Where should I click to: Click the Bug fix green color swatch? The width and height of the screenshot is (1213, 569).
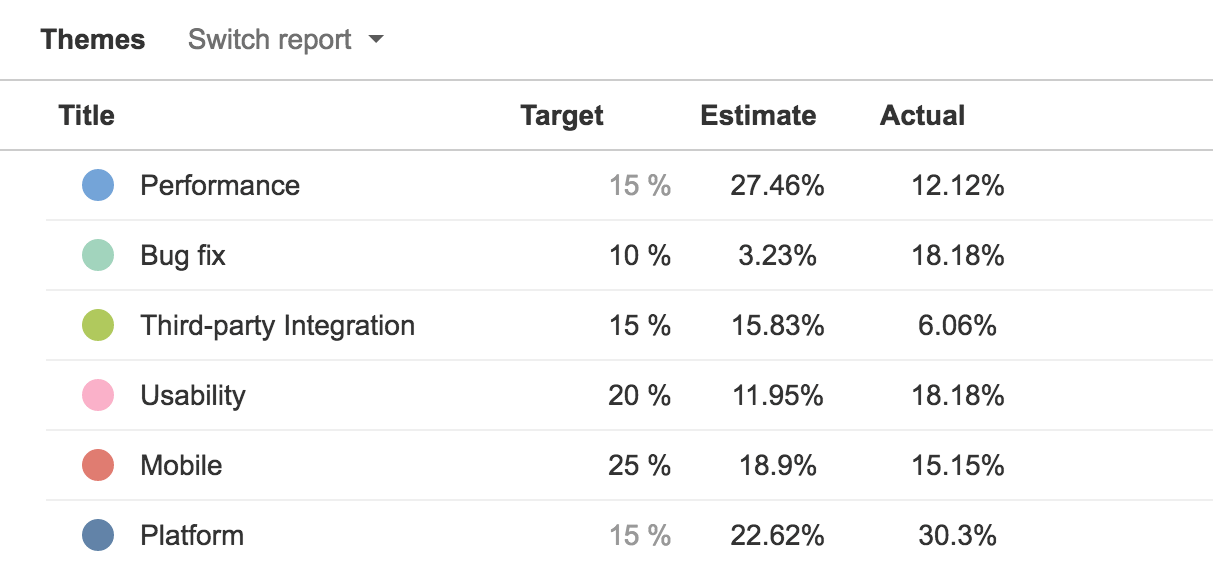pyautogui.click(x=97, y=255)
